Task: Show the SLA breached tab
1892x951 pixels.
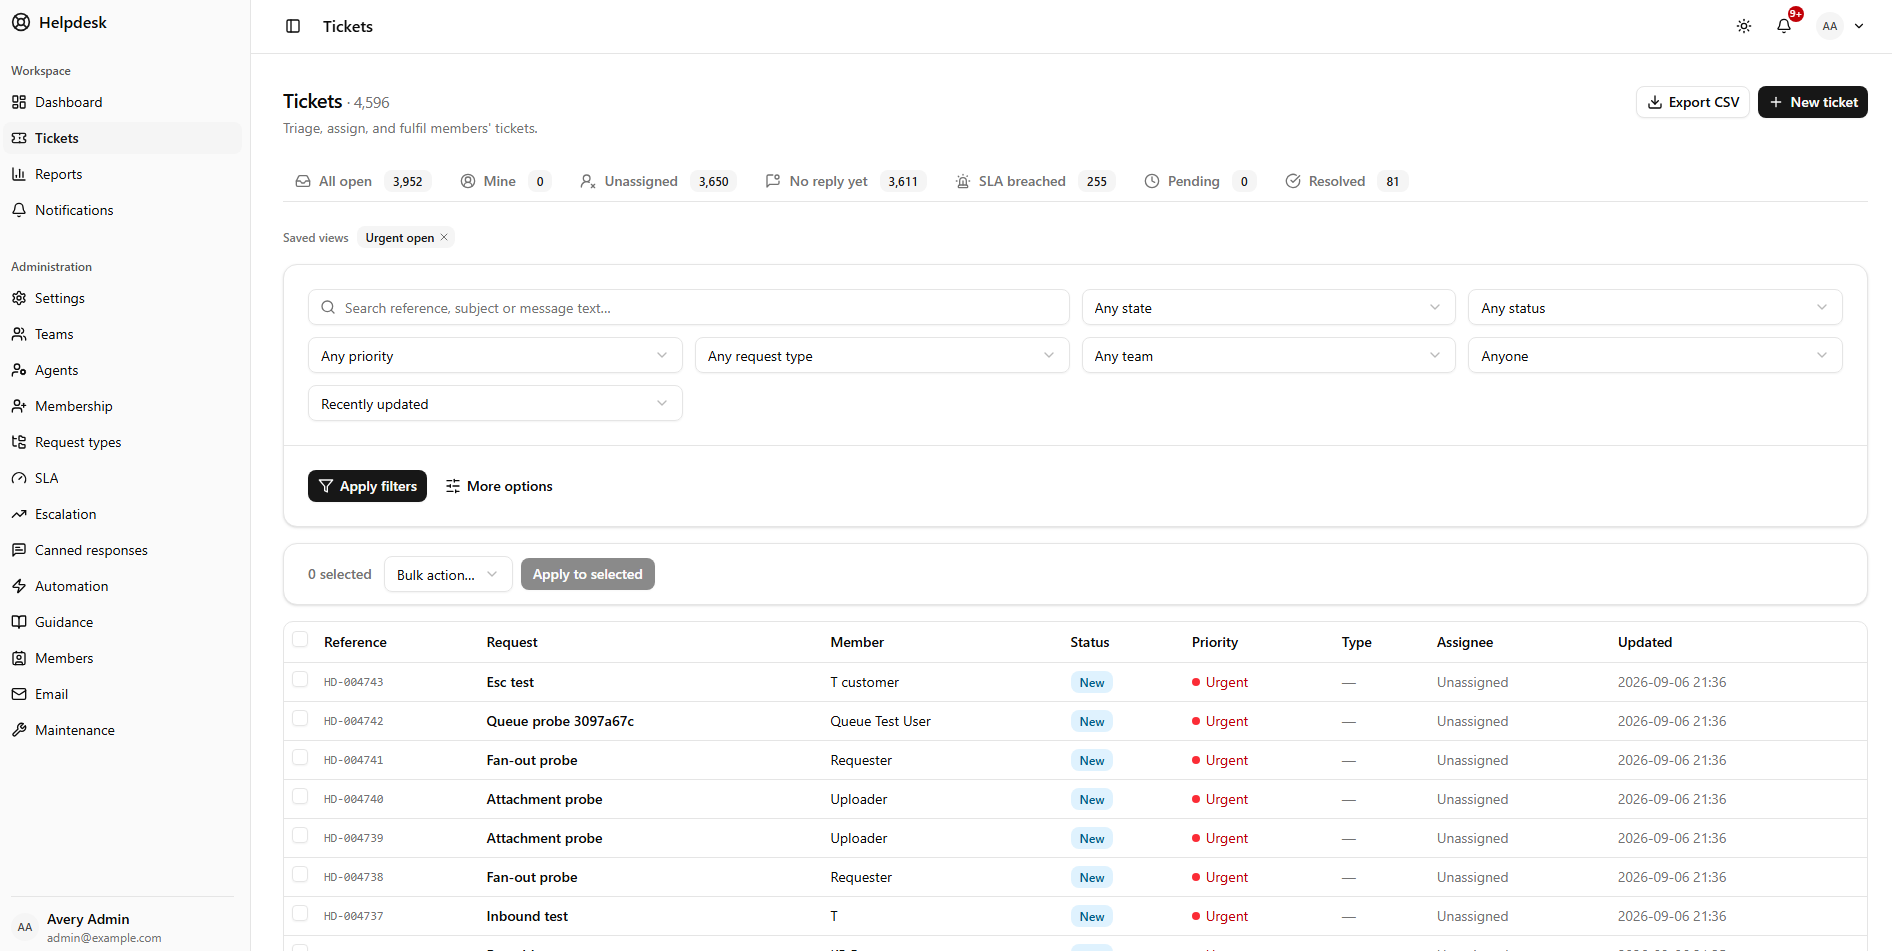Action: tap(1035, 181)
